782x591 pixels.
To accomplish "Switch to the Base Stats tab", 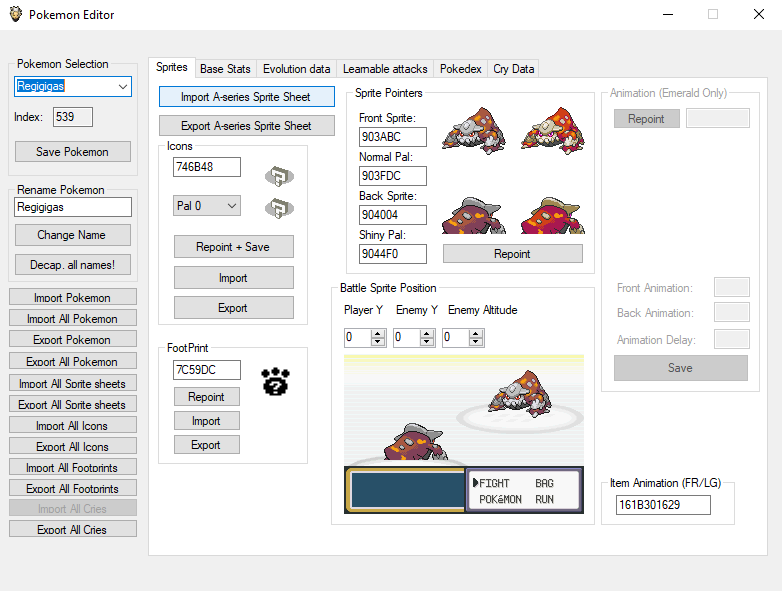I will (x=225, y=69).
